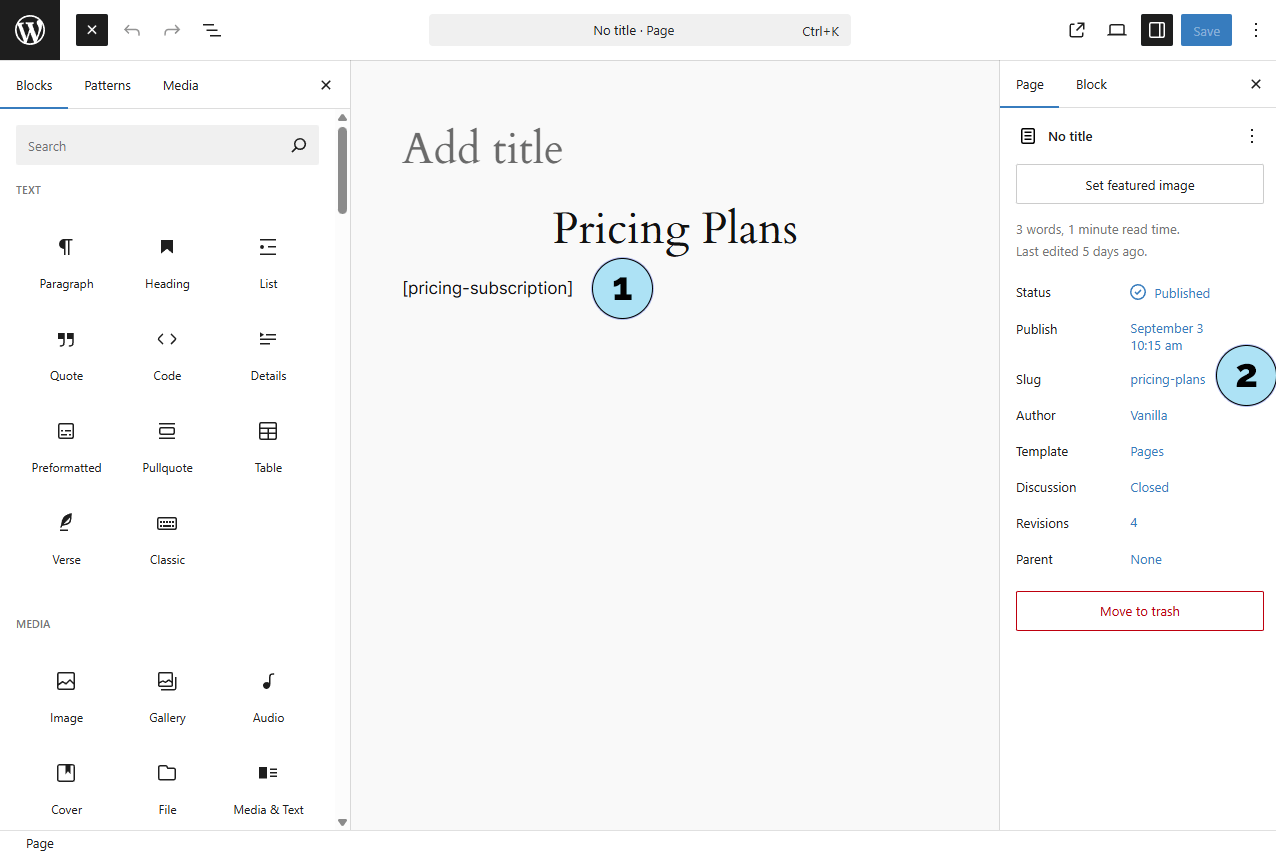Click the Undo arrow icon
The height and width of the screenshot is (853, 1276).
pyautogui.click(x=132, y=30)
